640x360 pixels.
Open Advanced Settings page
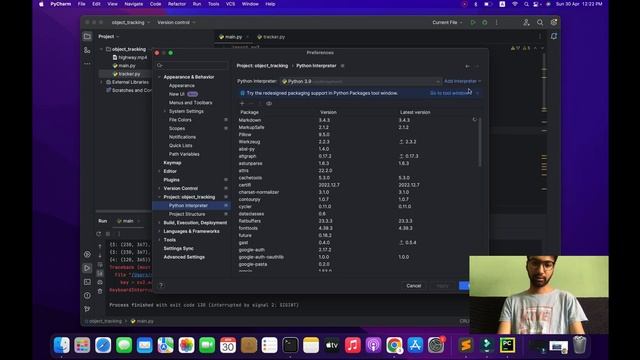[x=184, y=257]
